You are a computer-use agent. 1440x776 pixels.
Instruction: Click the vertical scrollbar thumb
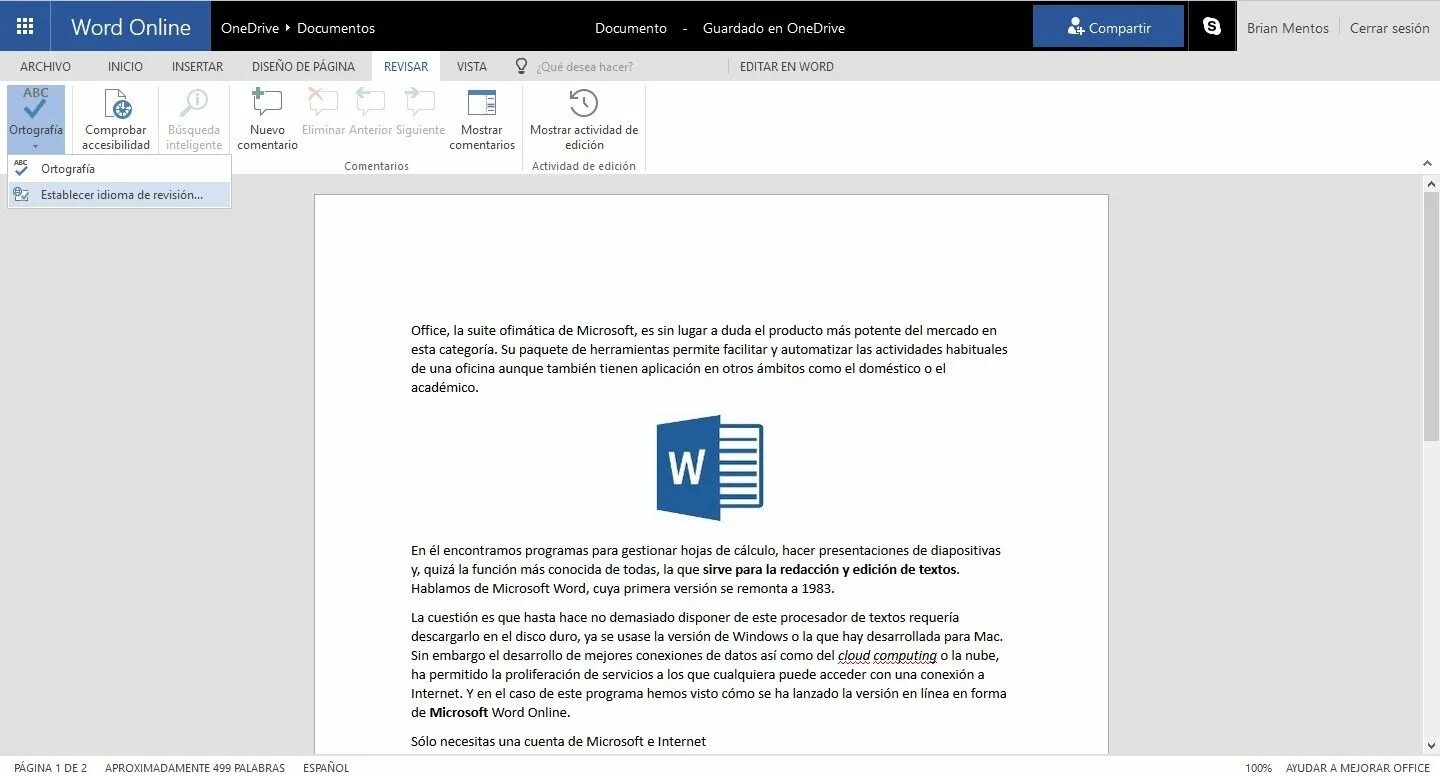pyautogui.click(x=1431, y=316)
